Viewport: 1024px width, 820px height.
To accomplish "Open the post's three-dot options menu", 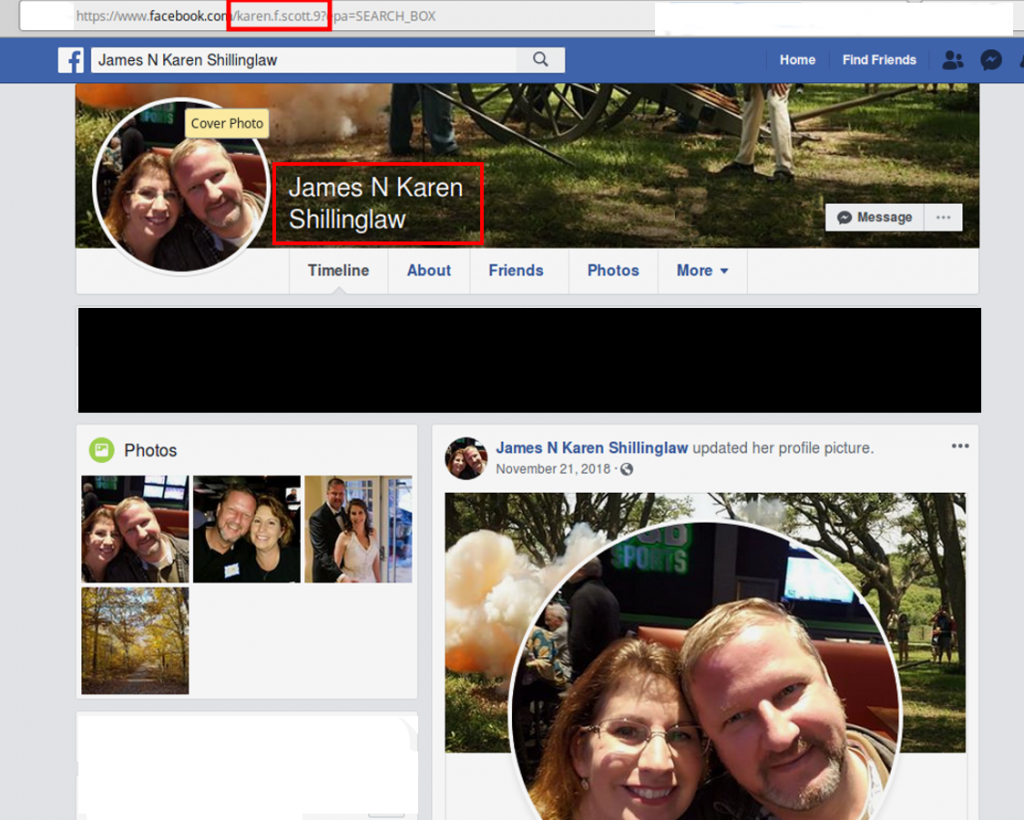I will pyautogui.click(x=960, y=446).
